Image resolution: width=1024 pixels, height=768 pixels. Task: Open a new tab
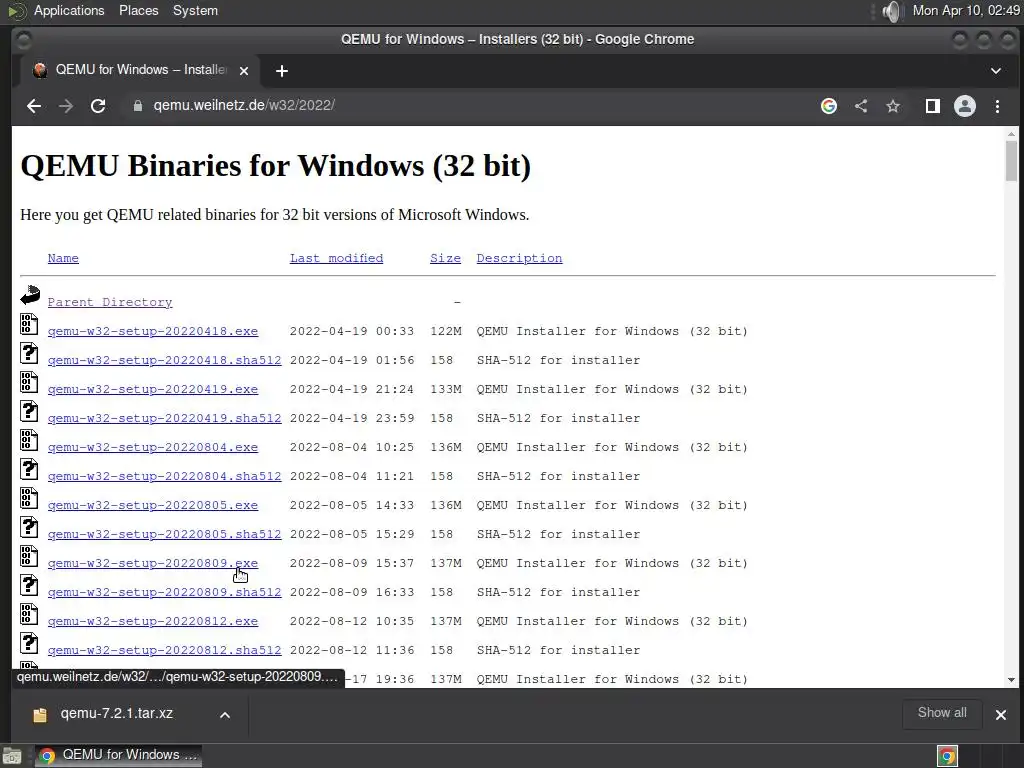point(281,71)
